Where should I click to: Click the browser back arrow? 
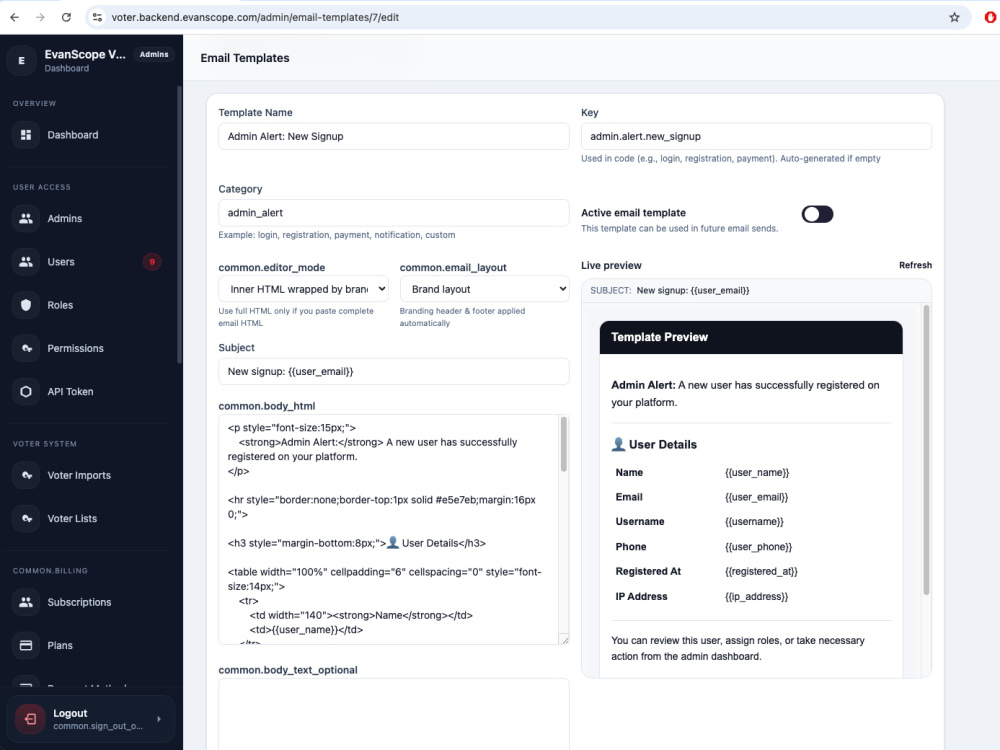click(15, 17)
